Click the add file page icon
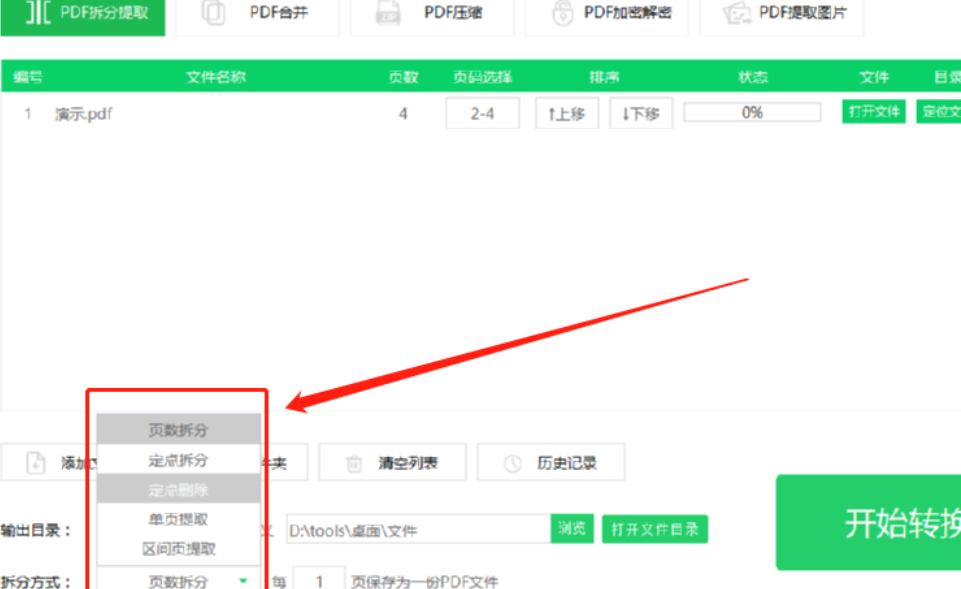This screenshot has height=589, width=961. (x=36, y=463)
